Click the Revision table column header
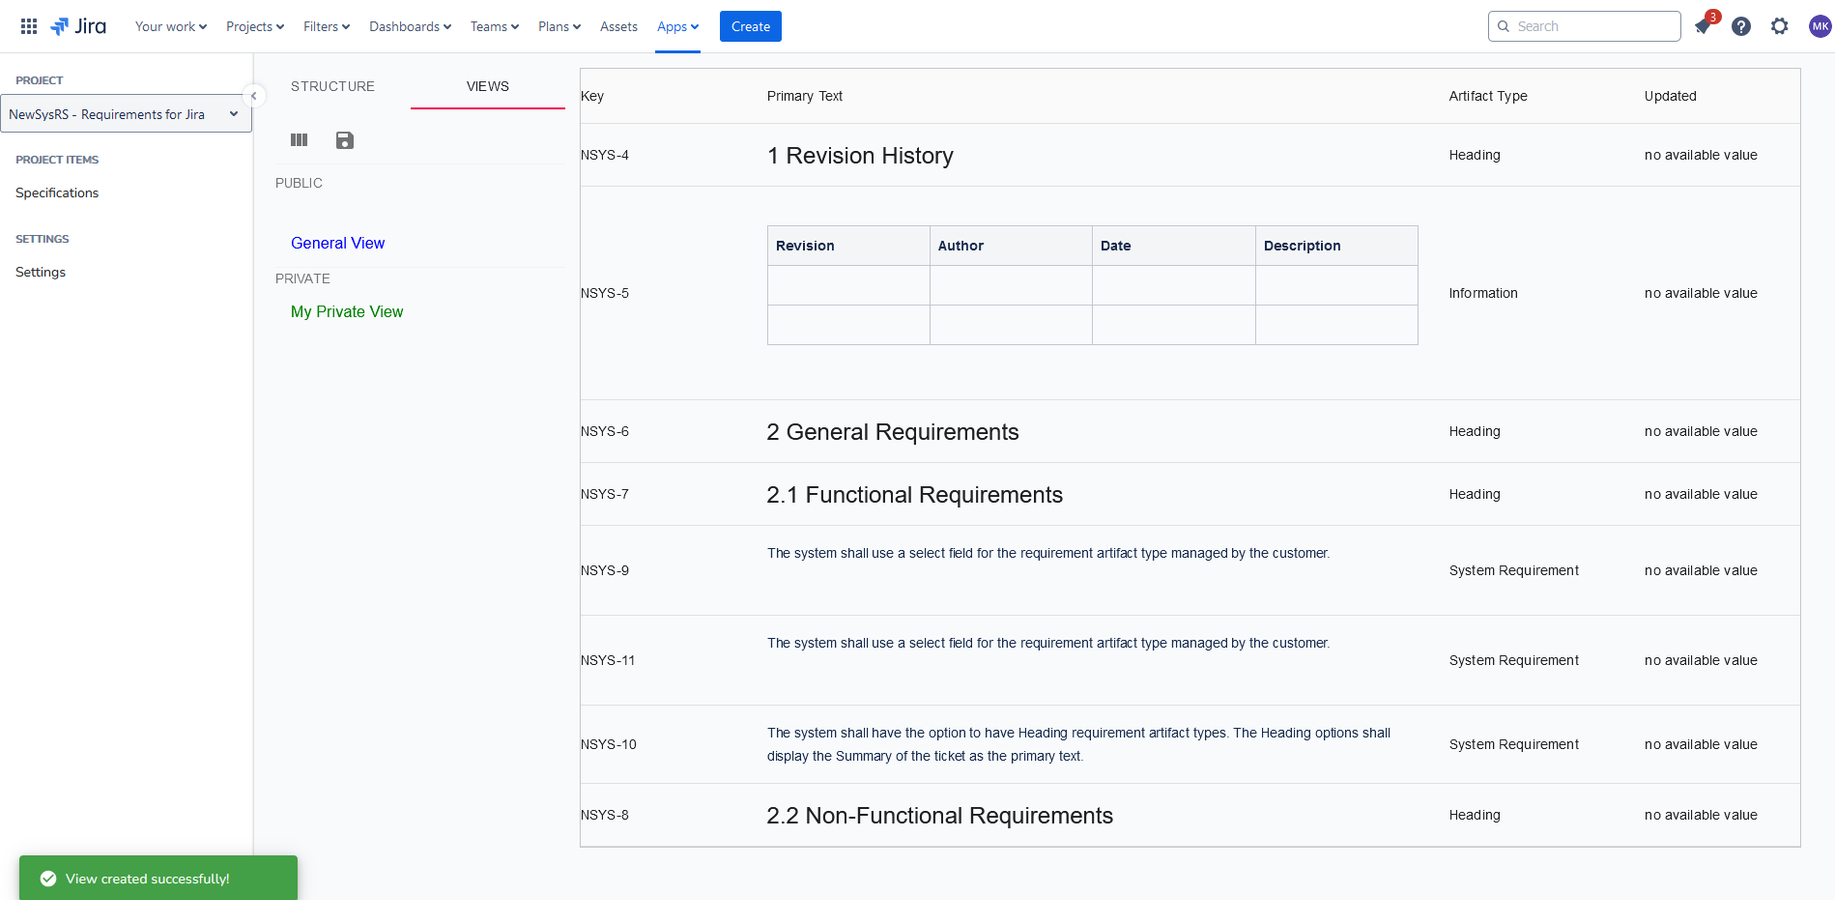 coord(849,246)
